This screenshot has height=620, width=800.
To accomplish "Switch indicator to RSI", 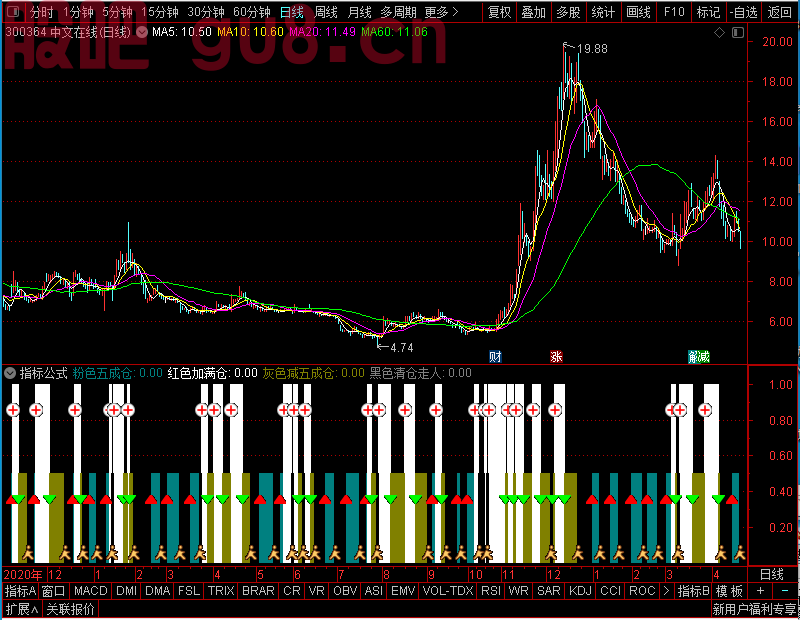I will point(491,591).
